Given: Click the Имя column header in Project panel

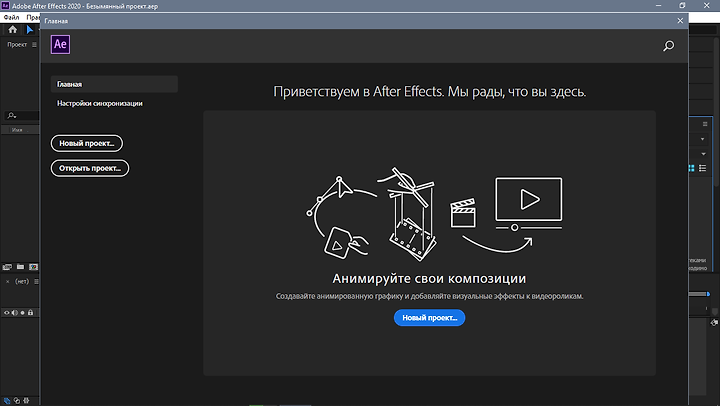Looking at the screenshot, I should pyautogui.click(x=17, y=130).
